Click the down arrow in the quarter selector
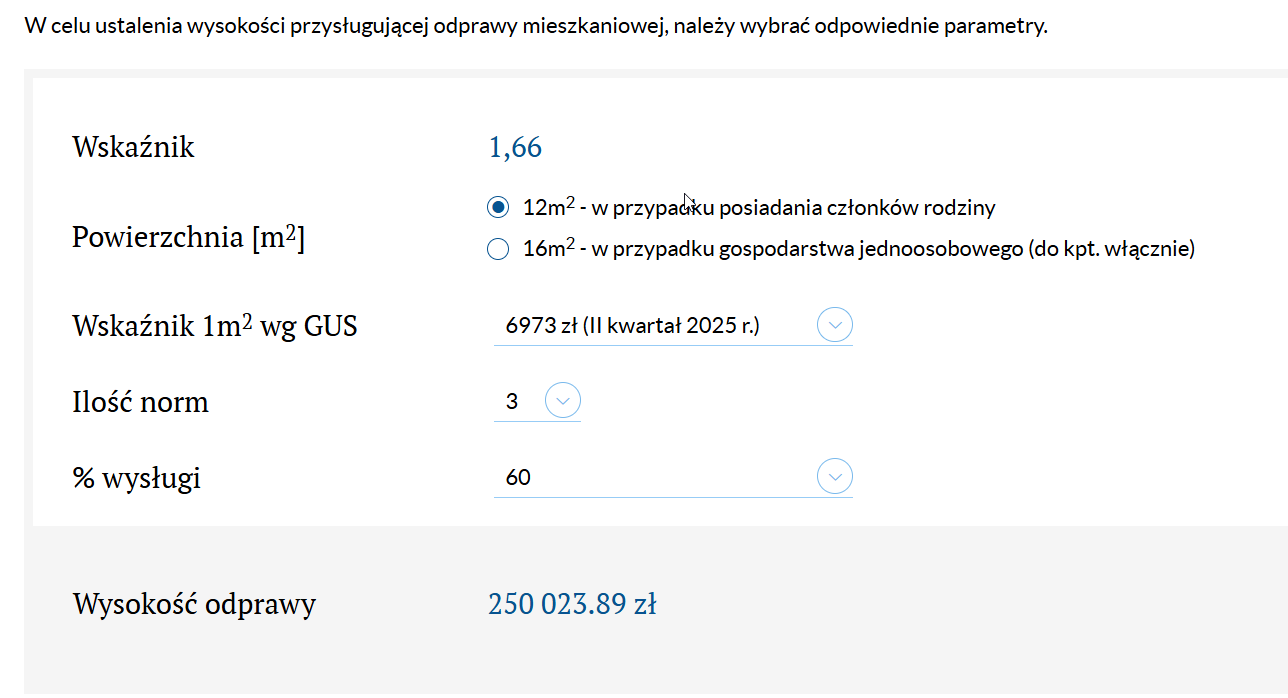This screenshot has width=1288, height=698. click(x=834, y=324)
